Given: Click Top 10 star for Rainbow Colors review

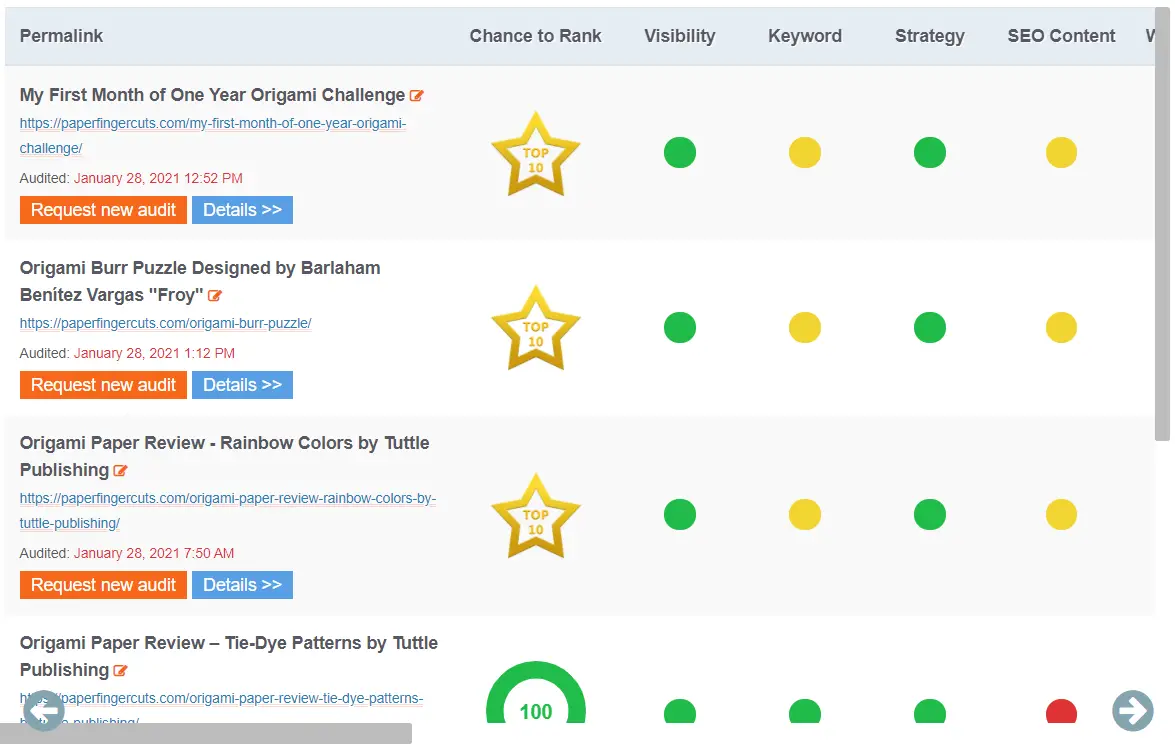Looking at the screenshot, I should [x=535, y=516].
